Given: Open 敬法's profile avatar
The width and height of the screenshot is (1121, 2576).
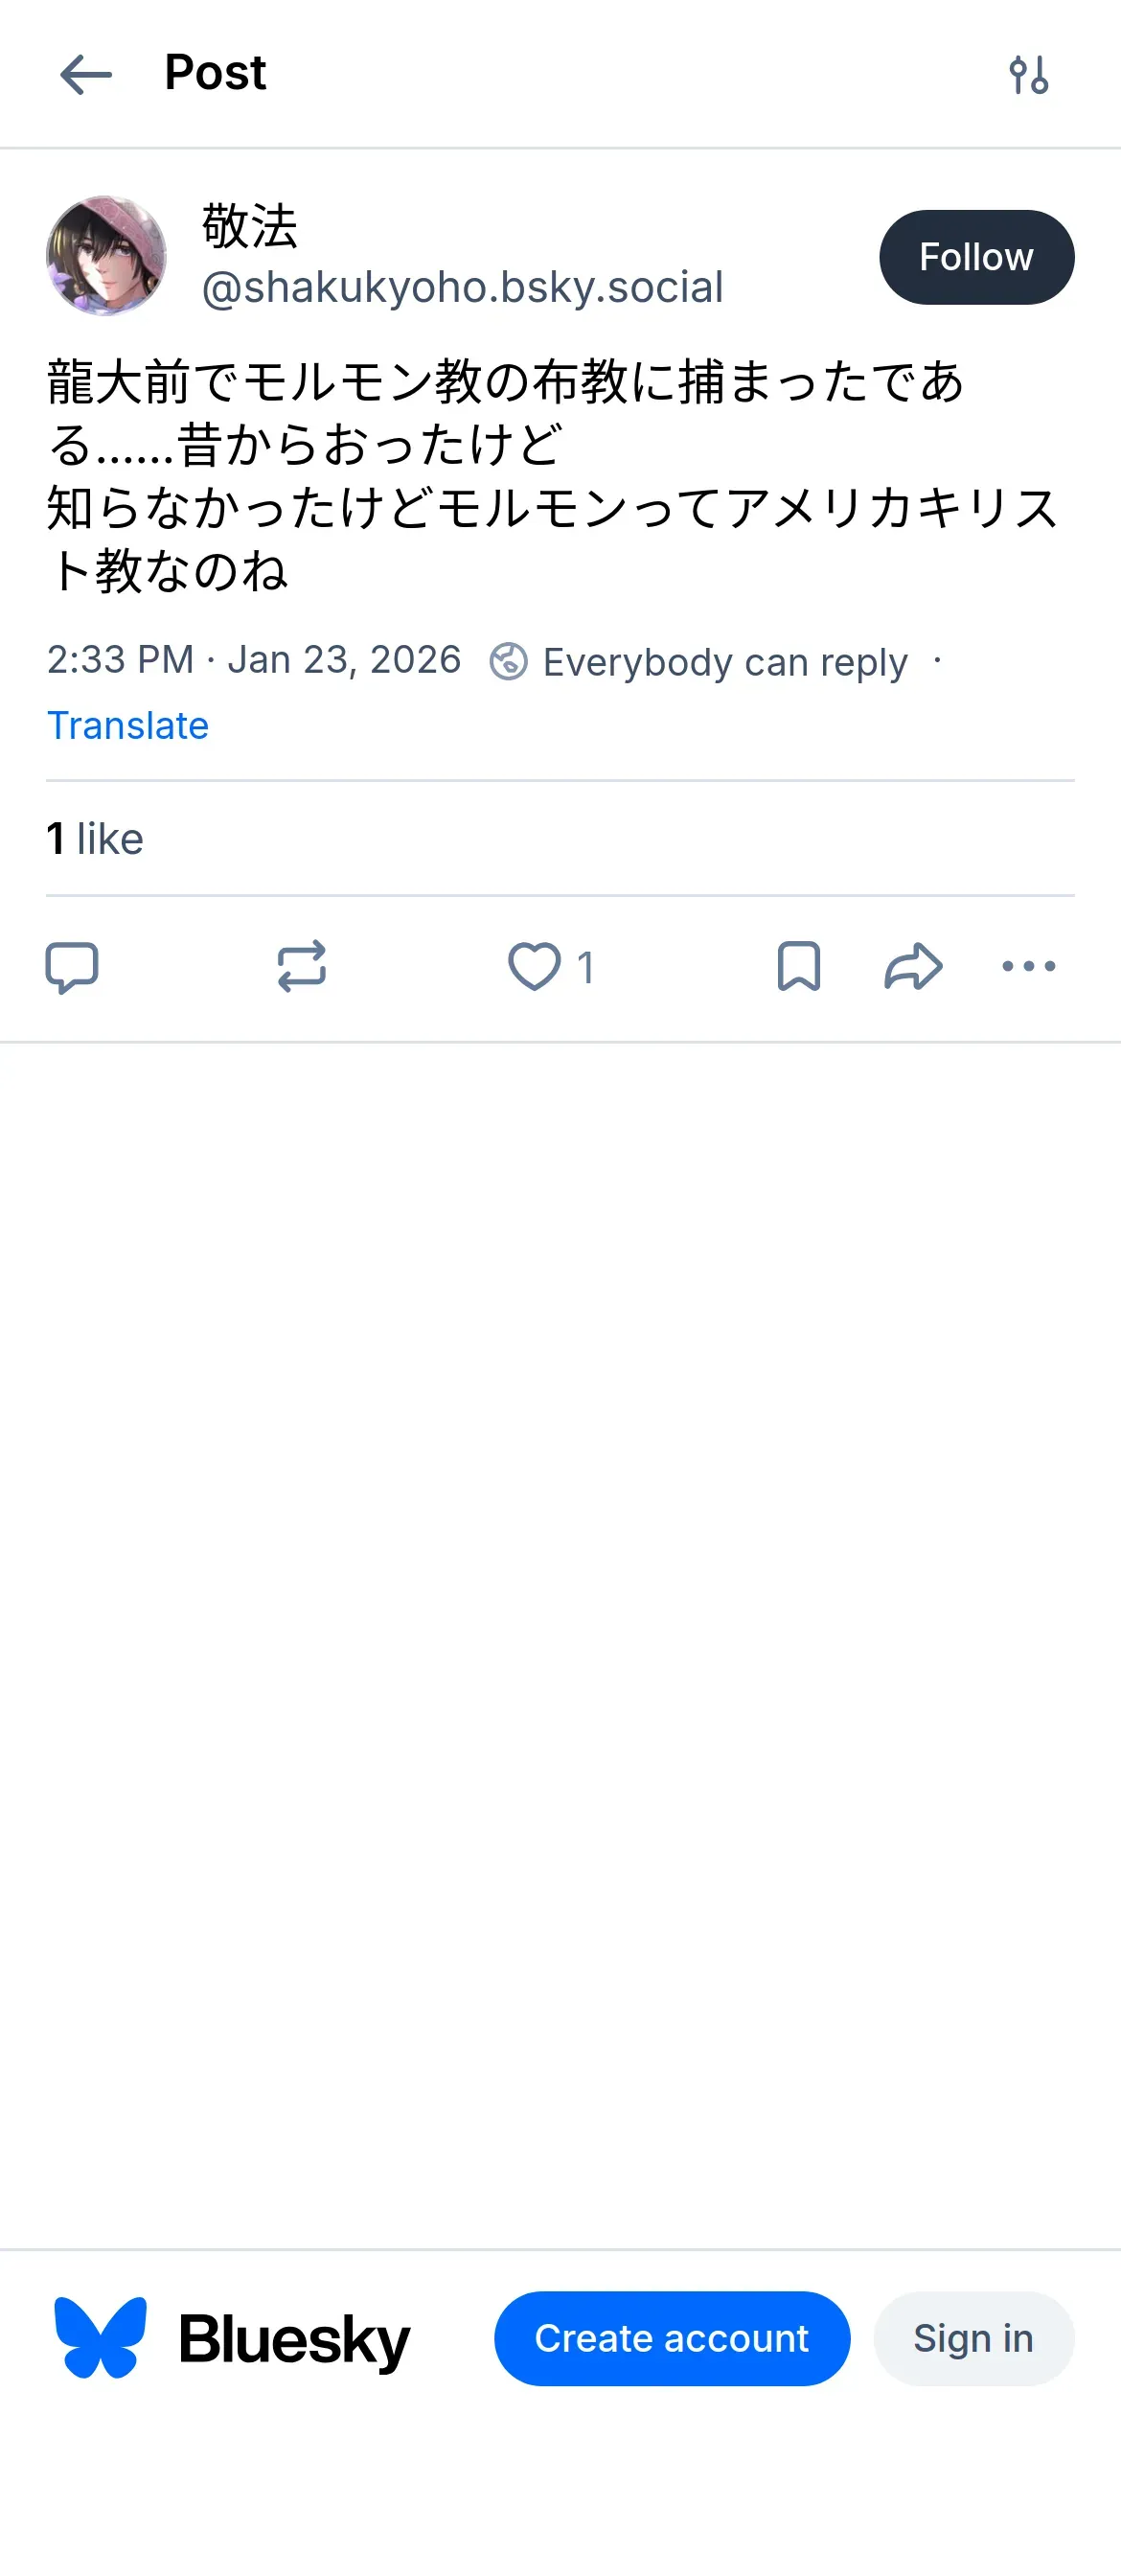Looking at the screenshot, I should (106, 256).
